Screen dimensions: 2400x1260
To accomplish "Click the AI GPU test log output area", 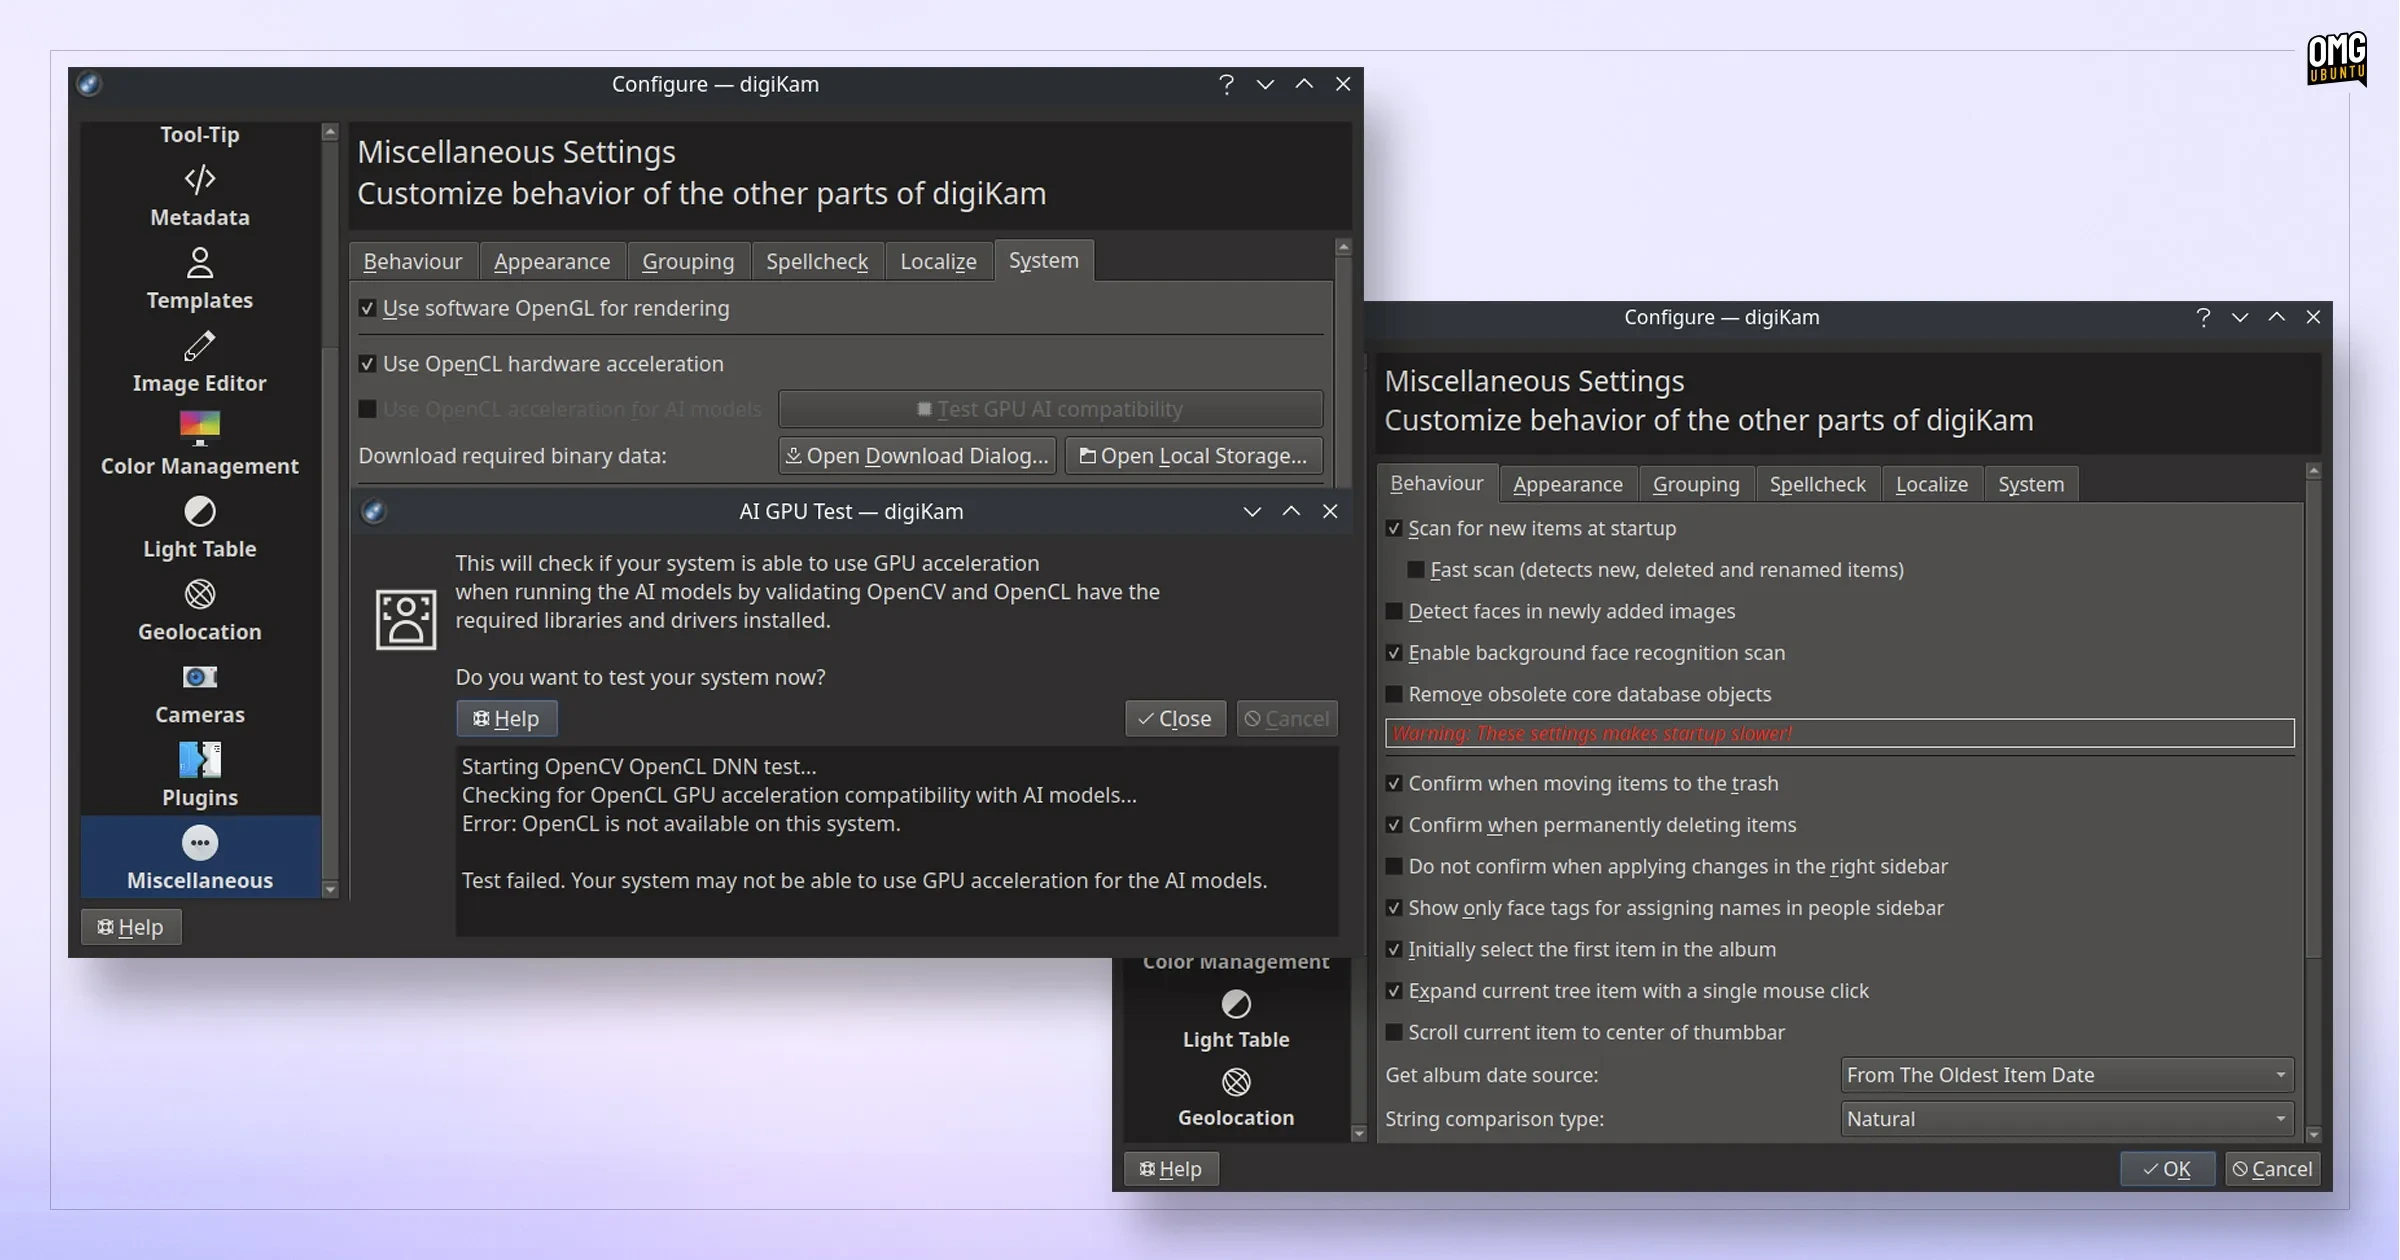I will (x=897, y=841).
